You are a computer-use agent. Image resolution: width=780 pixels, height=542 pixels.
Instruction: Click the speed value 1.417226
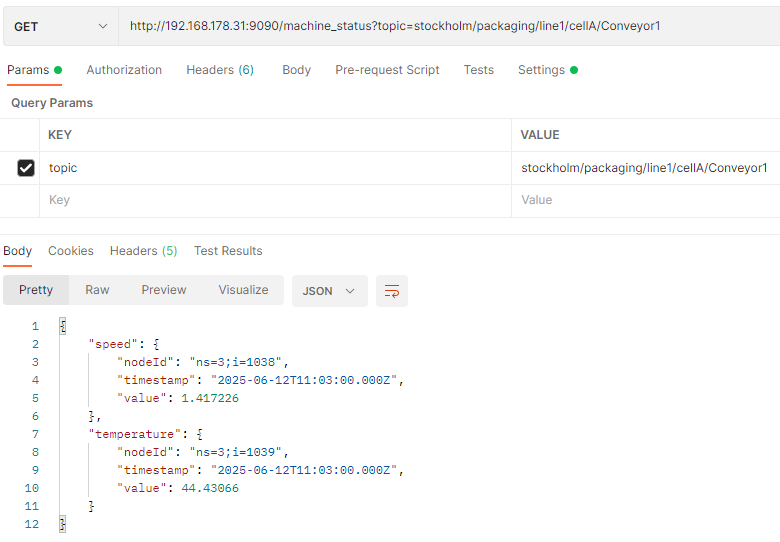(210, 398)
